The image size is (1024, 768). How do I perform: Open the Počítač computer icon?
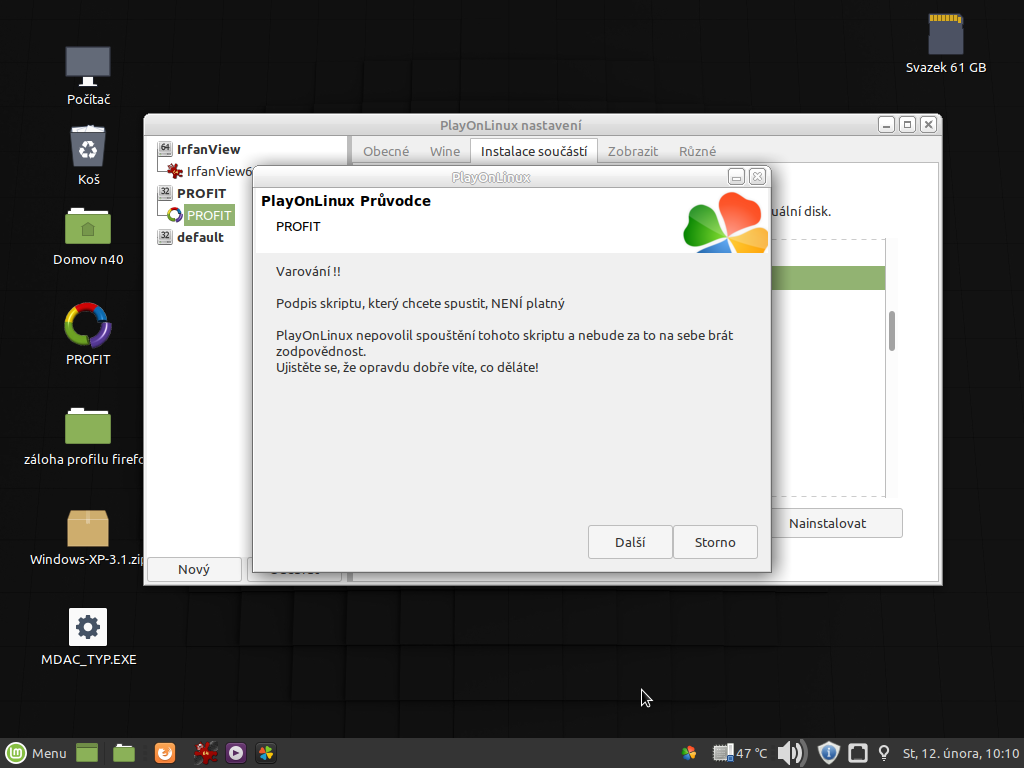[88, 66]
